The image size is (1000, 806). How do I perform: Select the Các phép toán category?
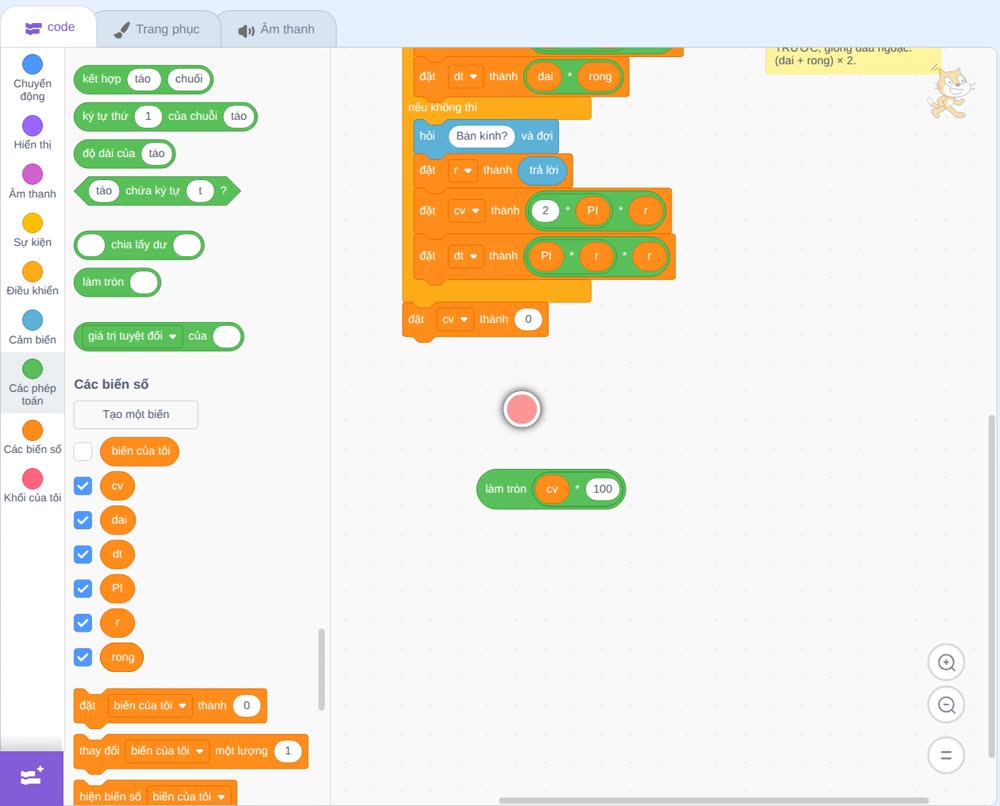coord(33,382)
